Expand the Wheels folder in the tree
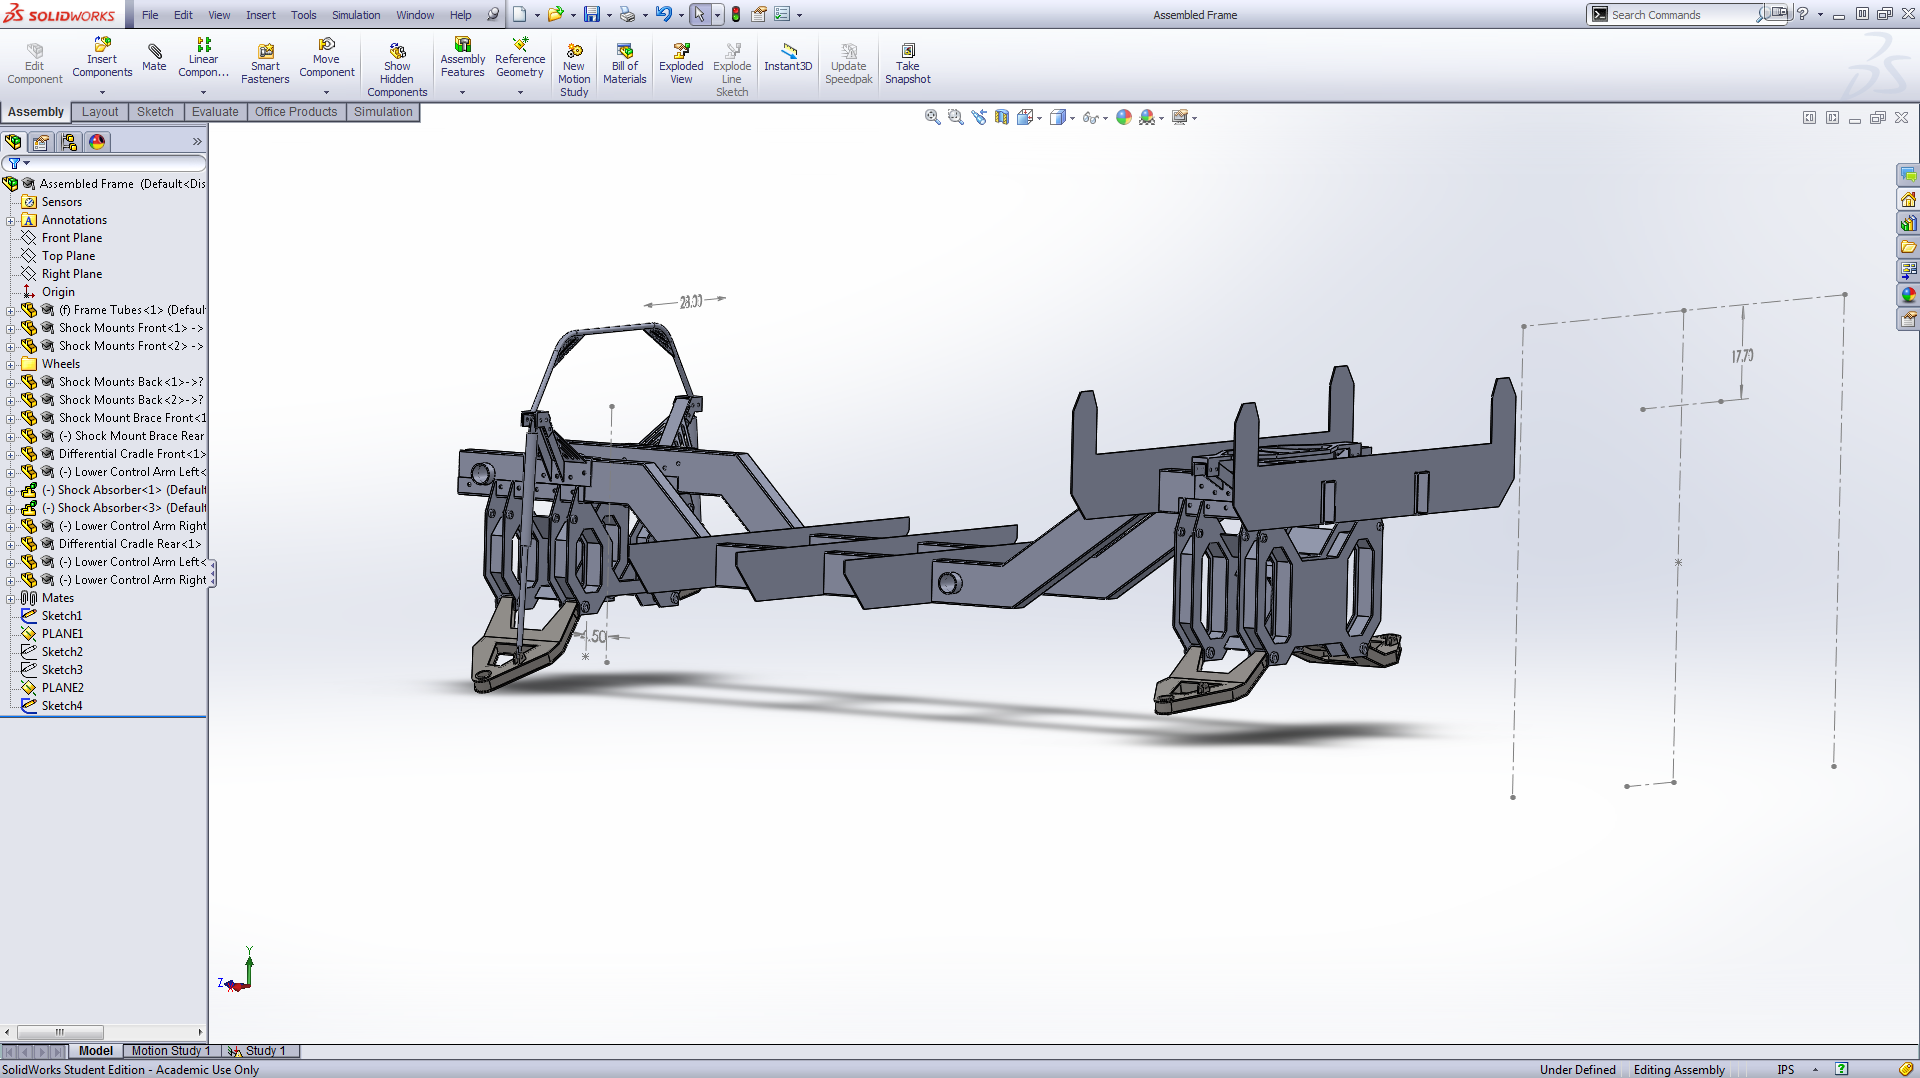This screenshot has height=1078, width=1920. pos(11,365)
